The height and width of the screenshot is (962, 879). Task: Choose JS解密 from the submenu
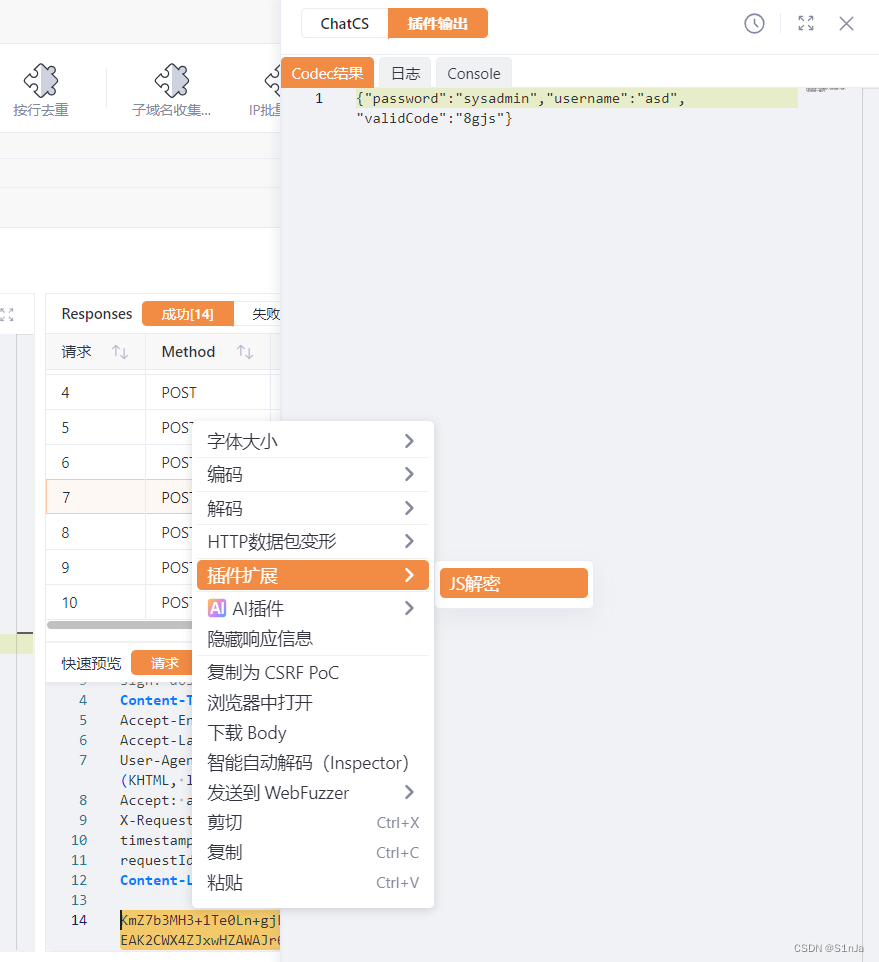click(513, 583)
